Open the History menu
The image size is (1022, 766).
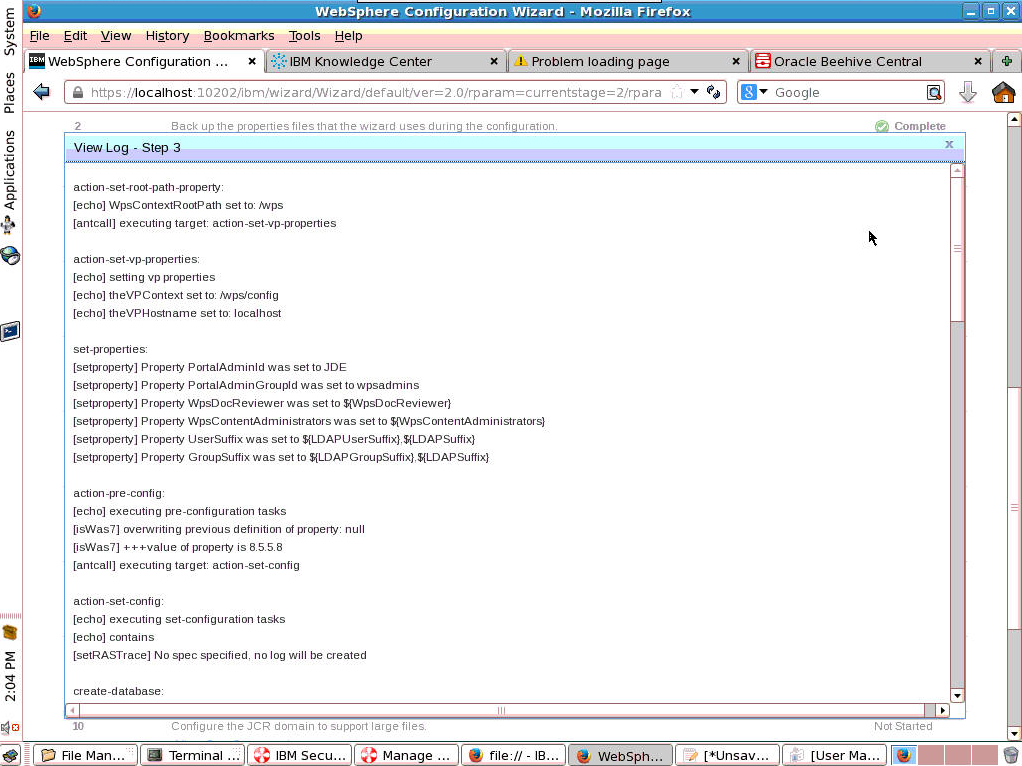pyautogui.click(x=167, y=36)
